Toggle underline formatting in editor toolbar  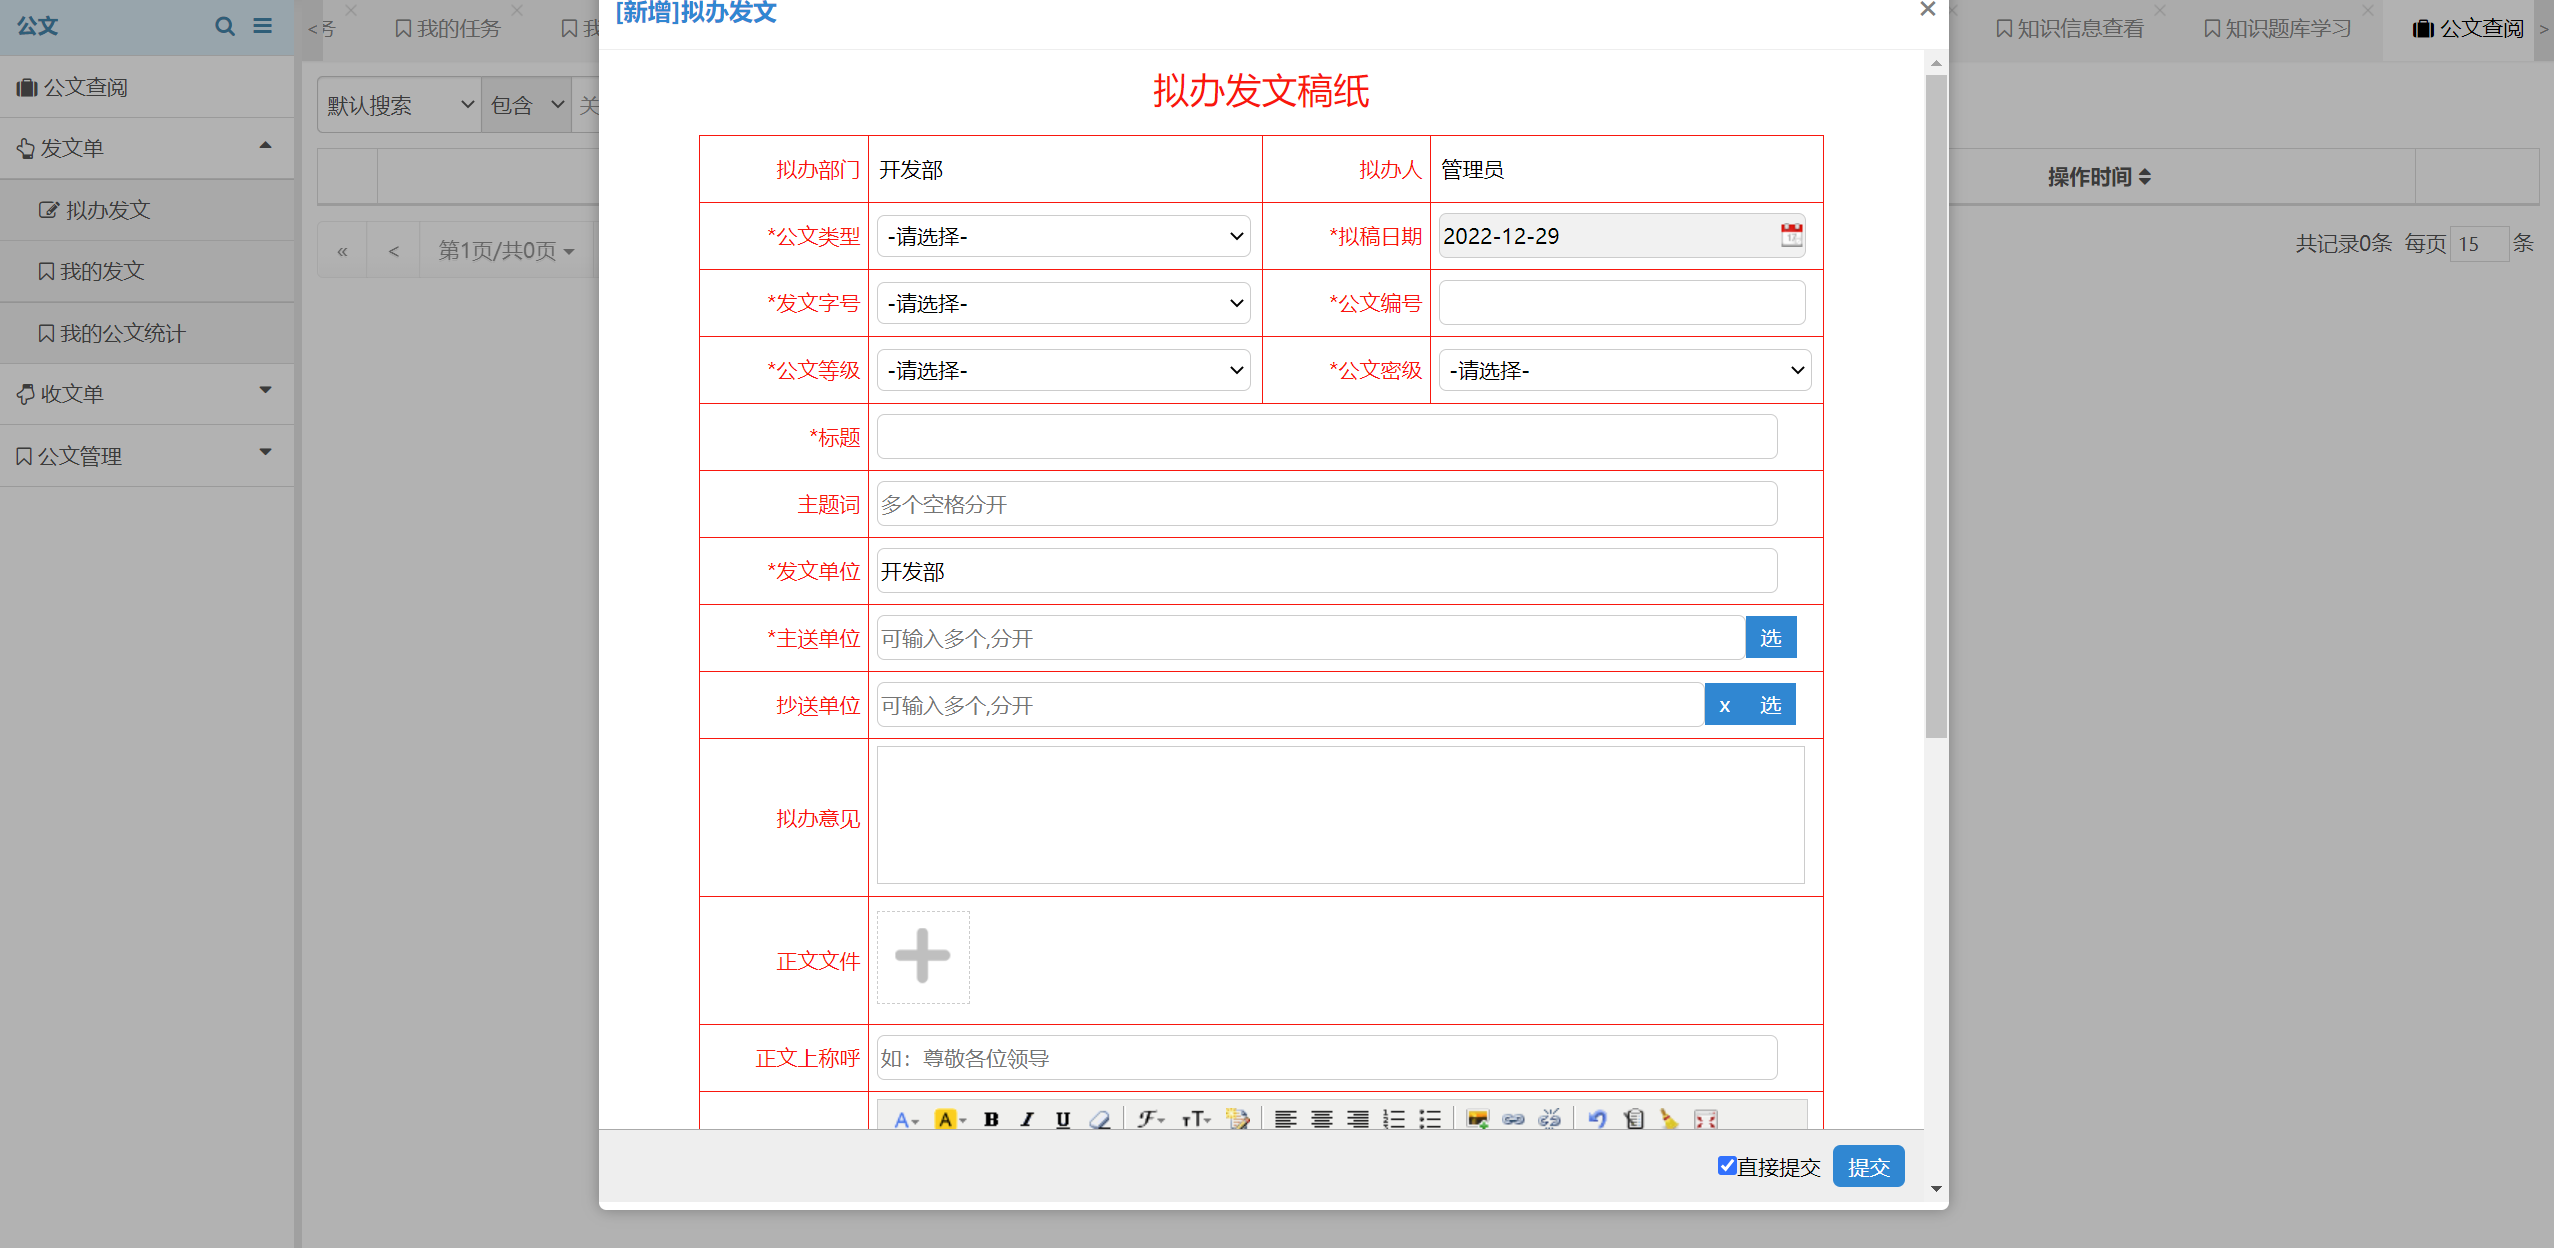coord(1063,1119)
